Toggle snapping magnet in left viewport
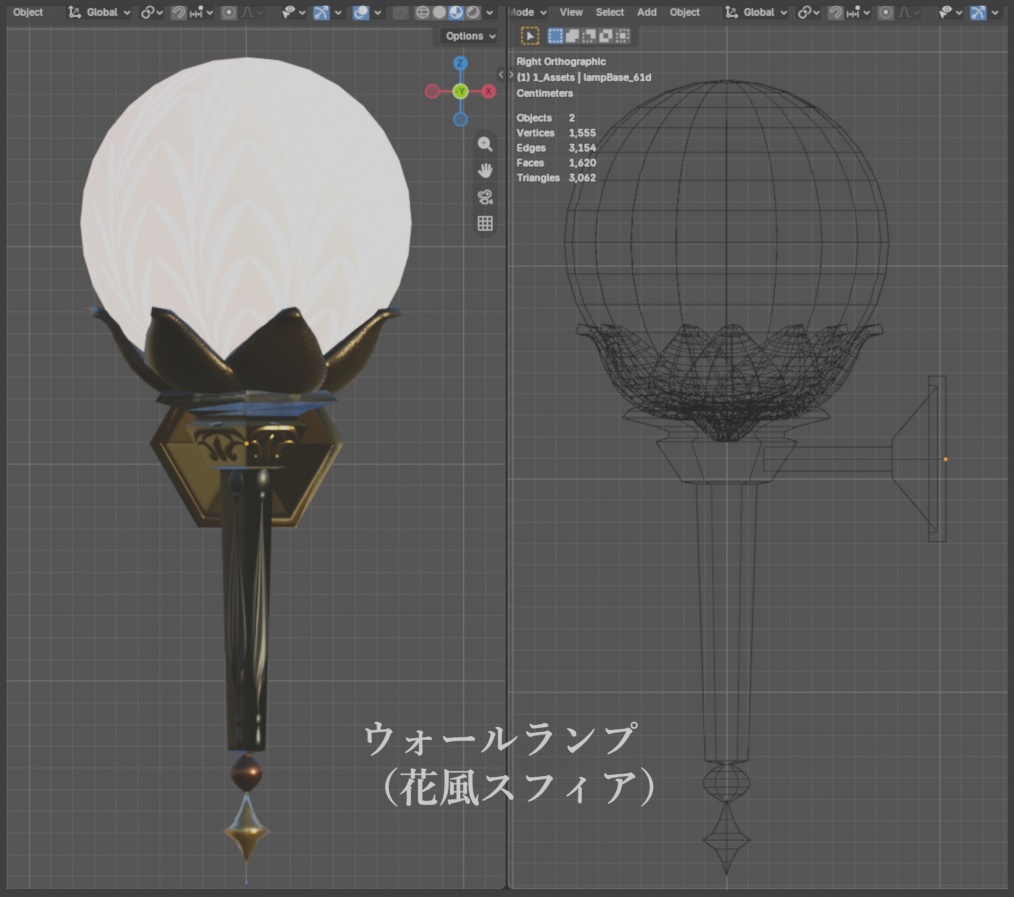 tap(178, 12)
